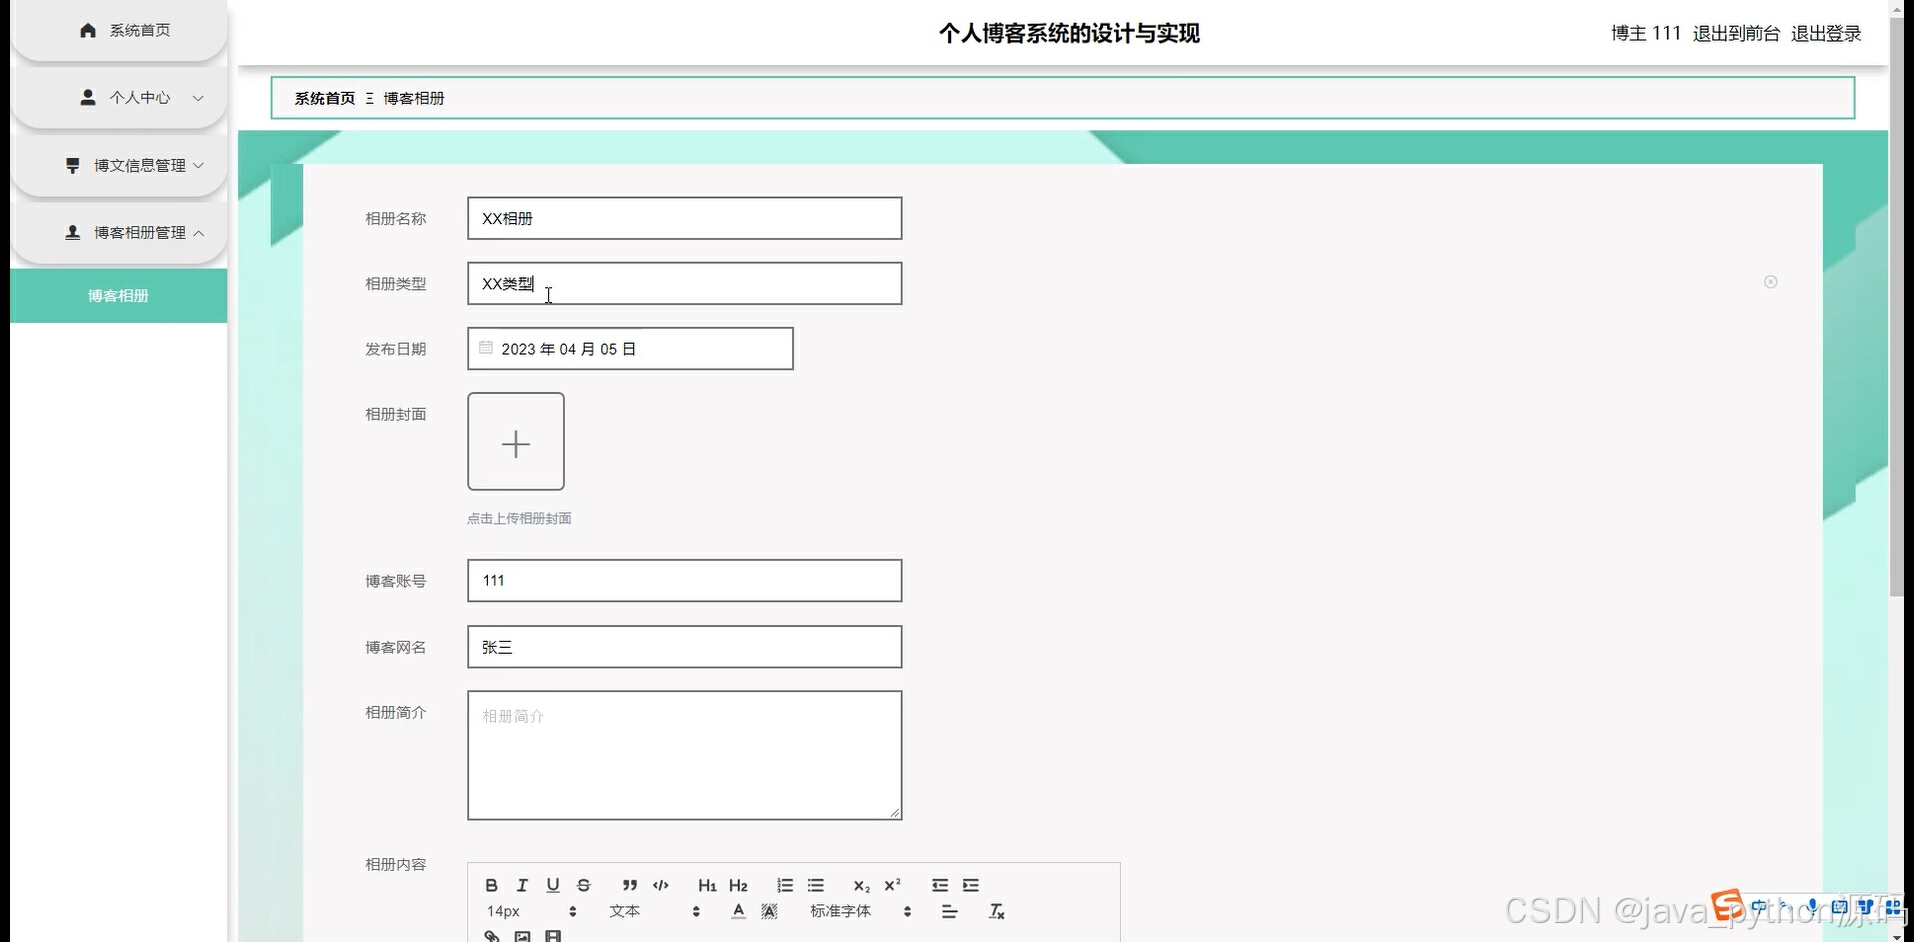Click the calendar icon in date field
The height and width of the screenshot is (942, 1914).
pyautogui.click(x=486, y=347)
